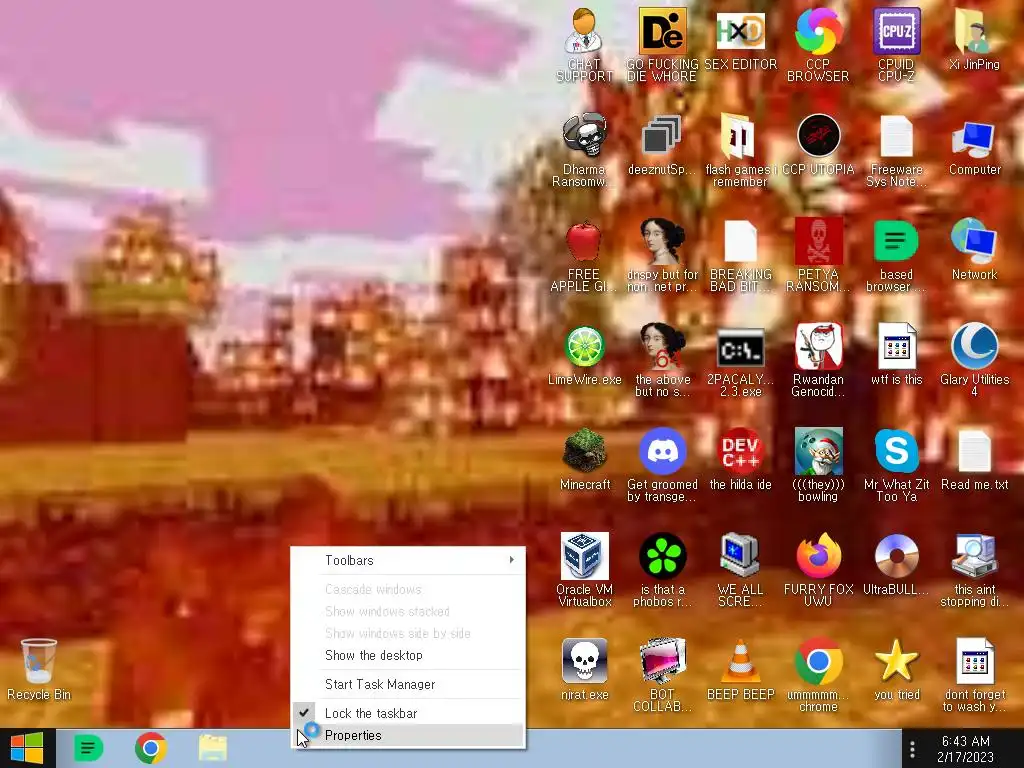Screen dimensions: 1024x768
Task: Open the CHAT SUPPORT desktop icon
Action: (x=584, y=44)
